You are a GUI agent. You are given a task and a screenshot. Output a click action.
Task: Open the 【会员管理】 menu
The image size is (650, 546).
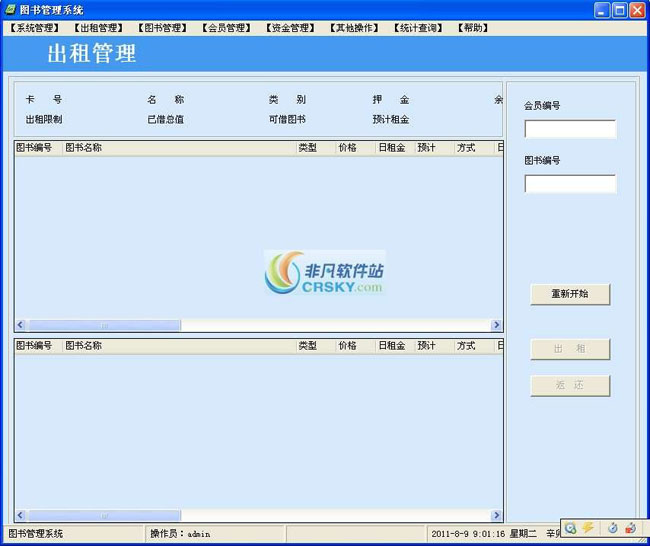point(226,28)
